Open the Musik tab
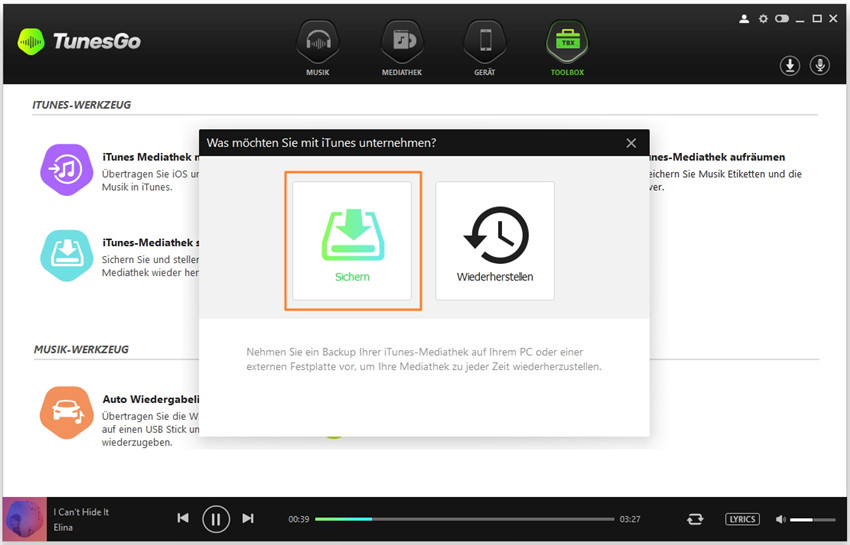850x545 pixels. coord(318,49)
